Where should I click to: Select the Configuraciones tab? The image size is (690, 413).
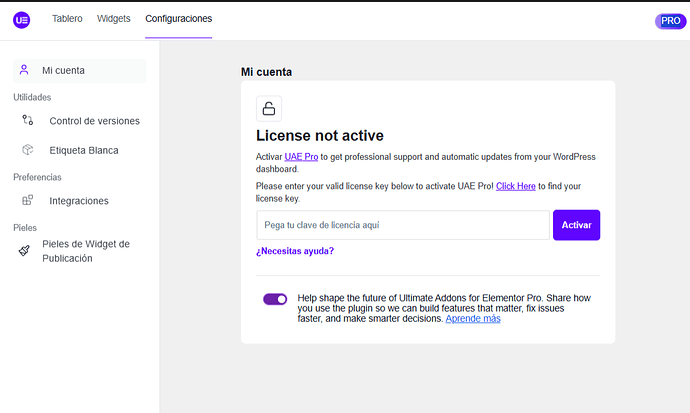pos(179,18)
